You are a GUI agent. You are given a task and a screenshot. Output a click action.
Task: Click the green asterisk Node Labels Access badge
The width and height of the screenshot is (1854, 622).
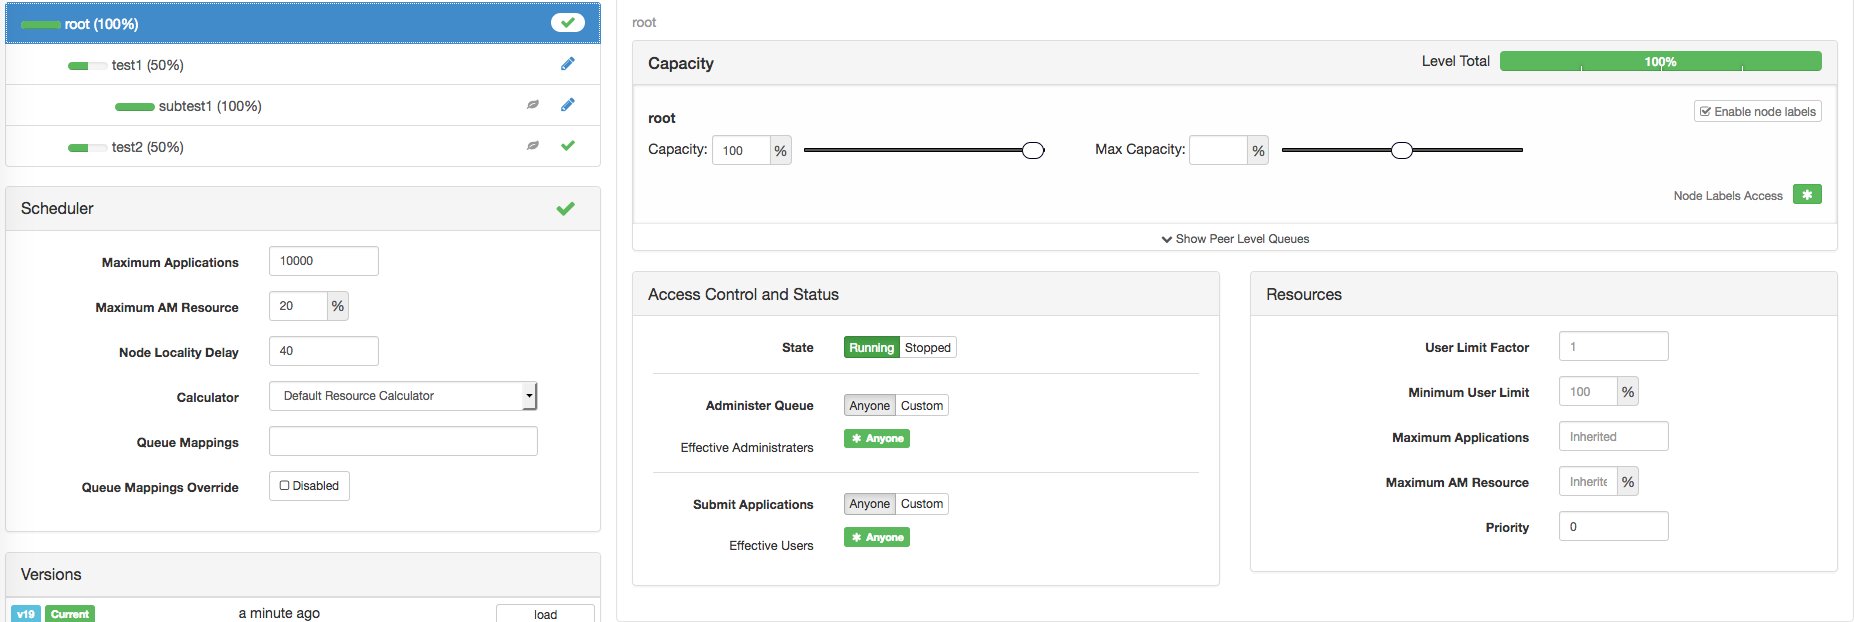coord(1806,195)
